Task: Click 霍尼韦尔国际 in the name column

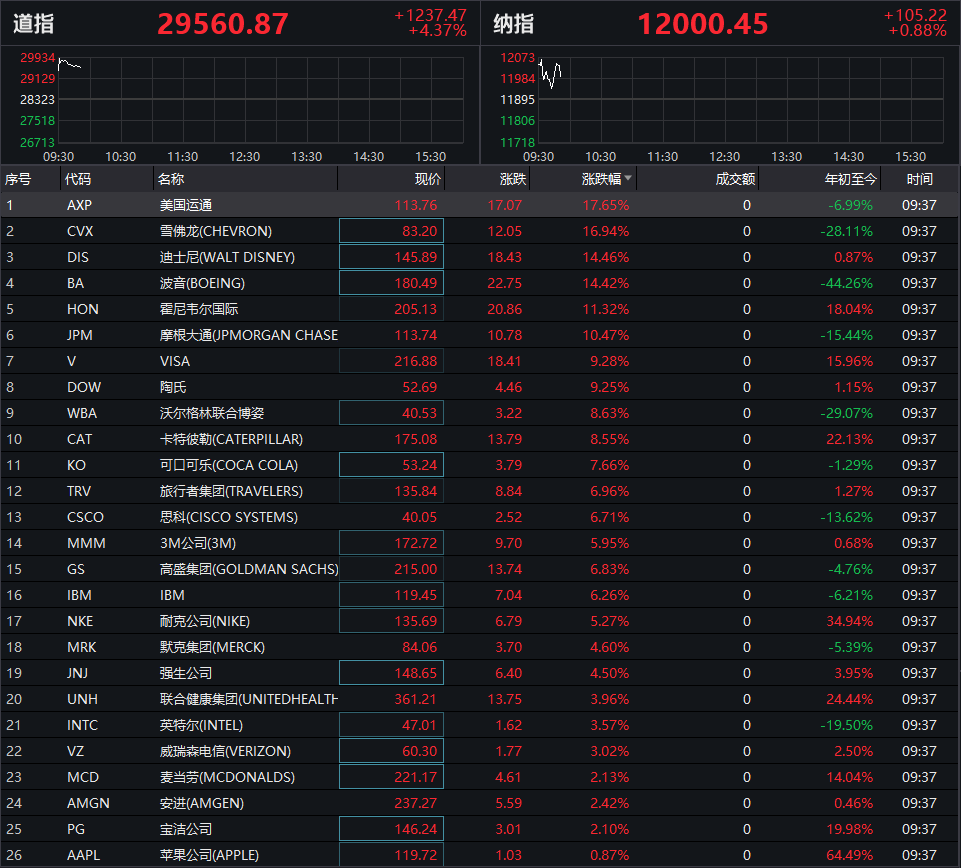Action: click(x=199, y=309)
